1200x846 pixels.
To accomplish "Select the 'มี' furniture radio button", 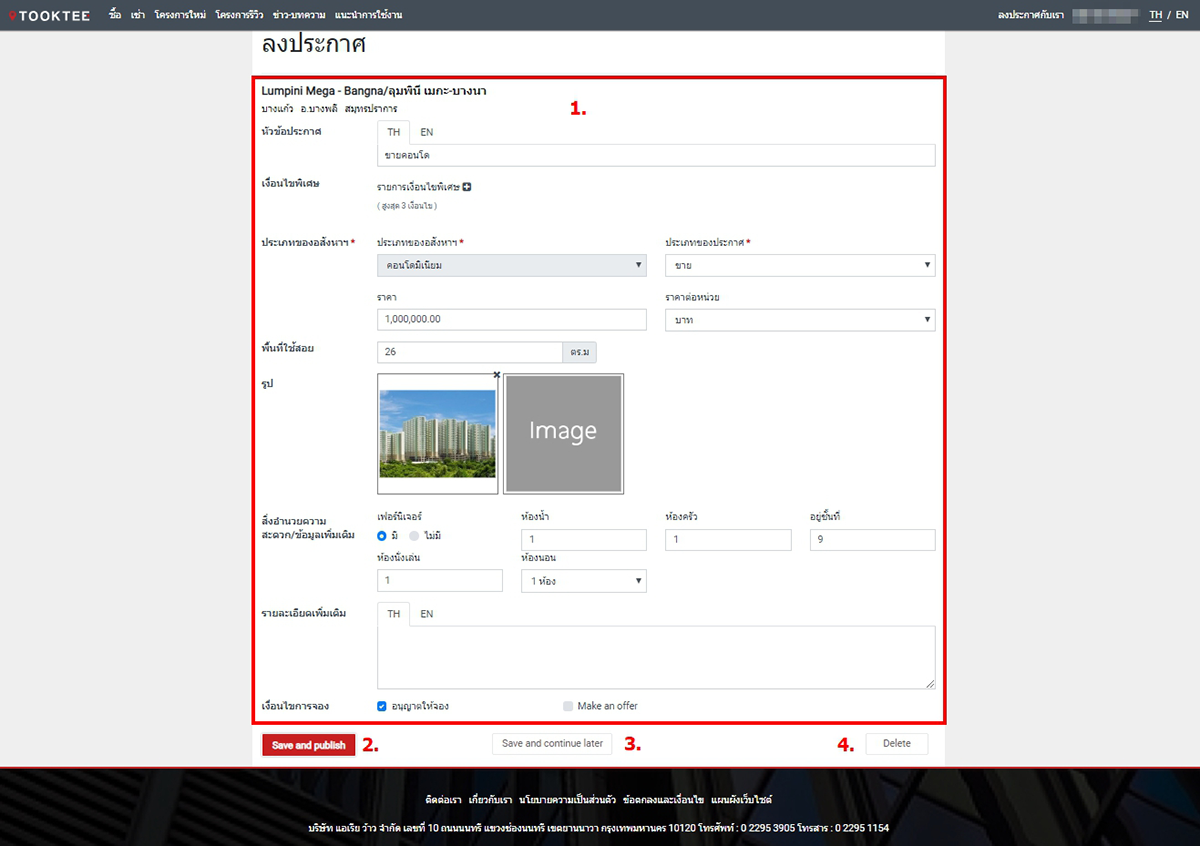I will [382, 536].
